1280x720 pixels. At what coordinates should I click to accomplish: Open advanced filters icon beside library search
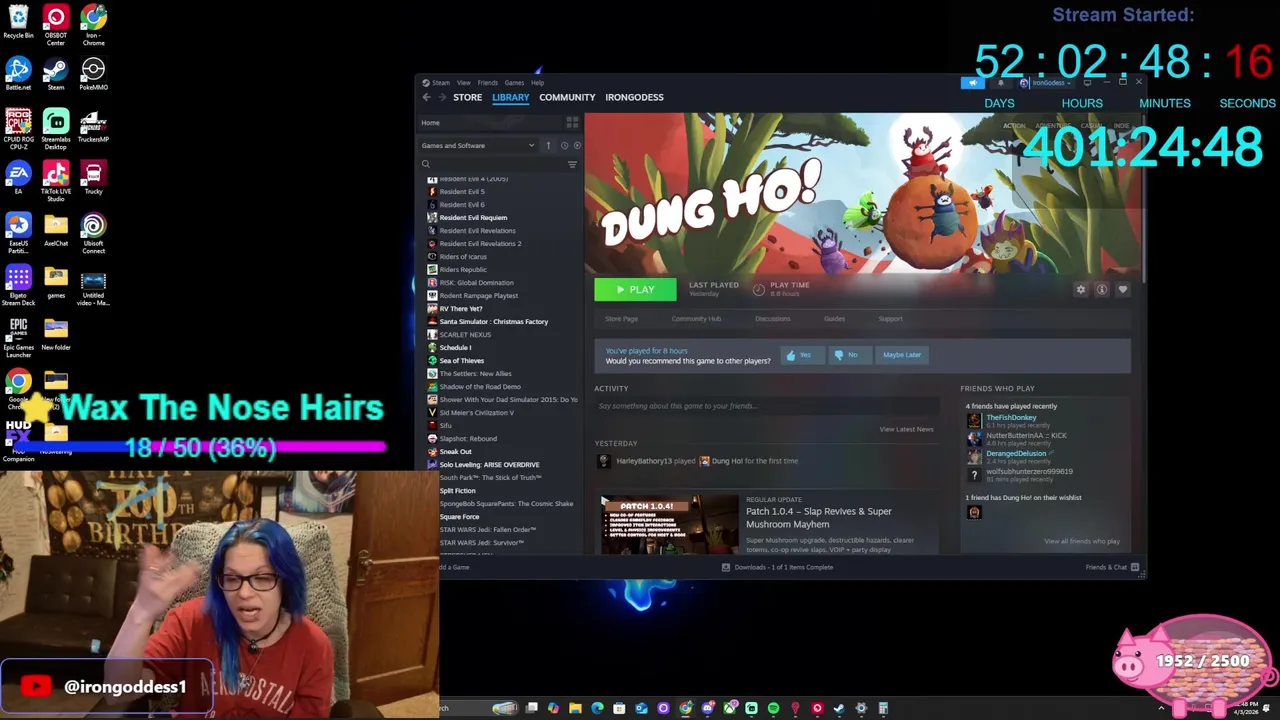[572, 164]
